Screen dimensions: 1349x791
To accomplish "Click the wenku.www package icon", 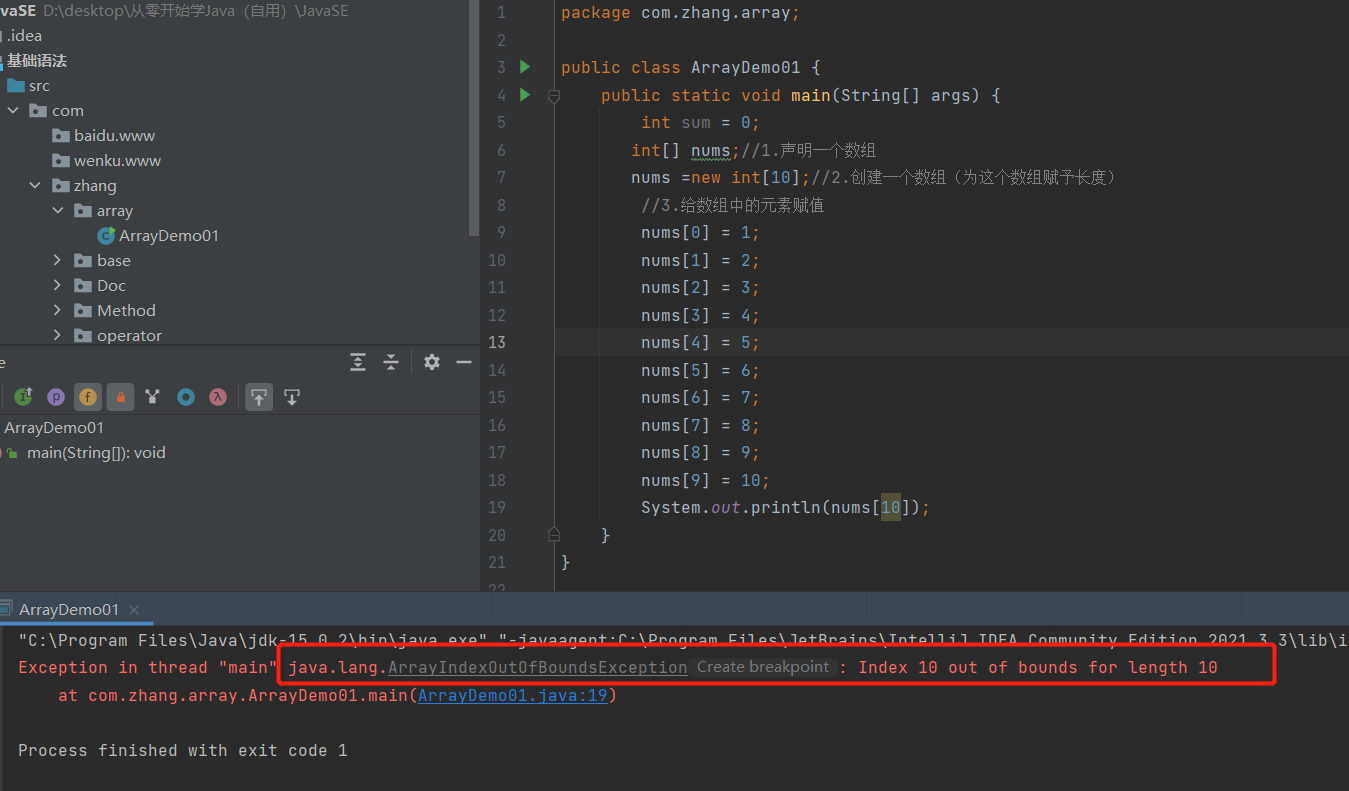I will coord(61,161).
